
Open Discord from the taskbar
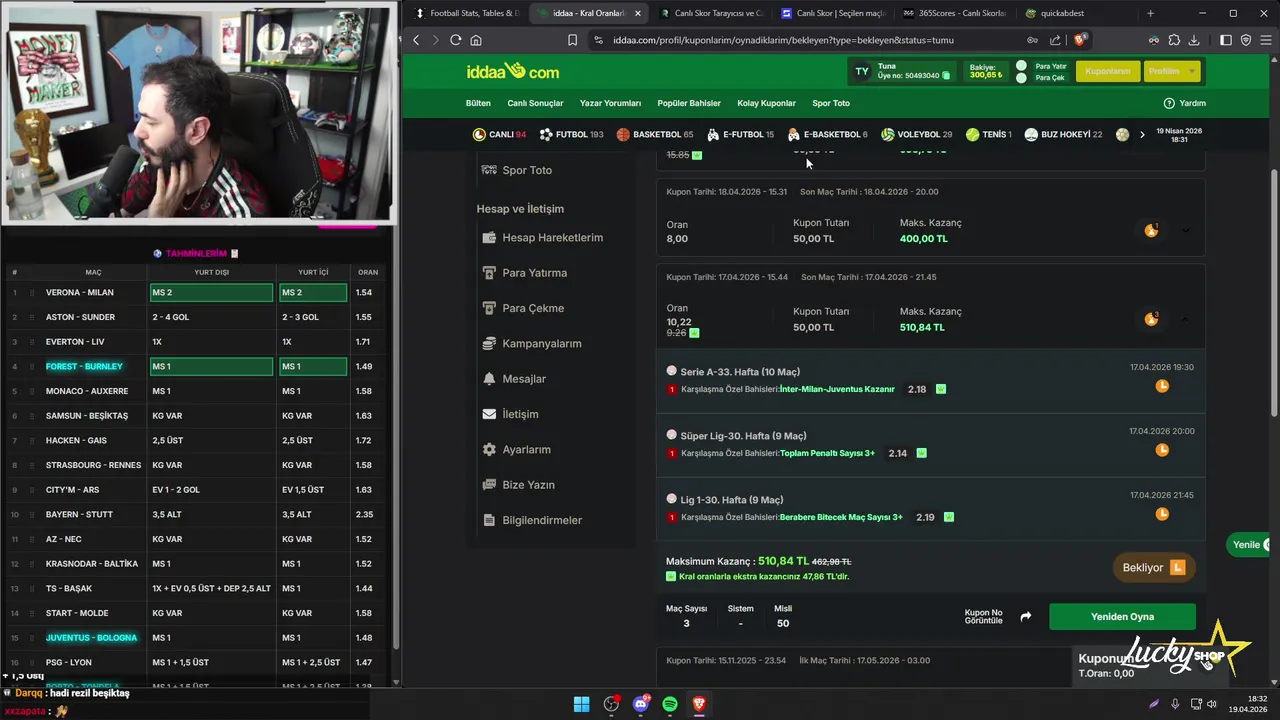pyautogui.click(x=641, y=704)
